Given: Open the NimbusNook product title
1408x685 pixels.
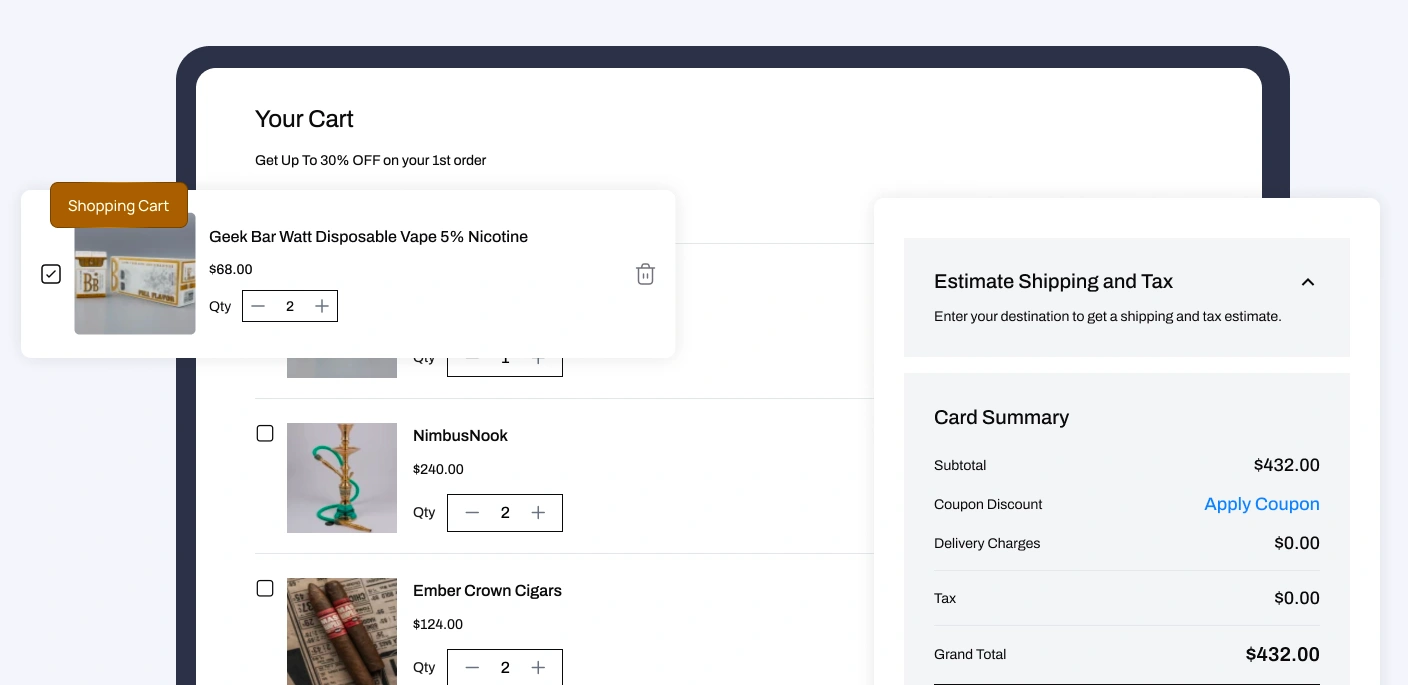Looking at the screenshot, I should [460, 436].
